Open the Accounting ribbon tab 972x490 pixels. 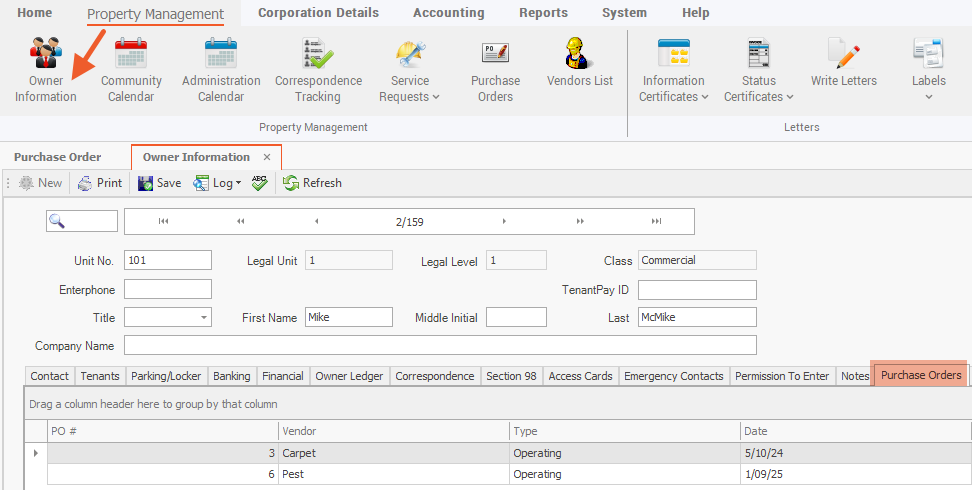[x=449, y=12]
